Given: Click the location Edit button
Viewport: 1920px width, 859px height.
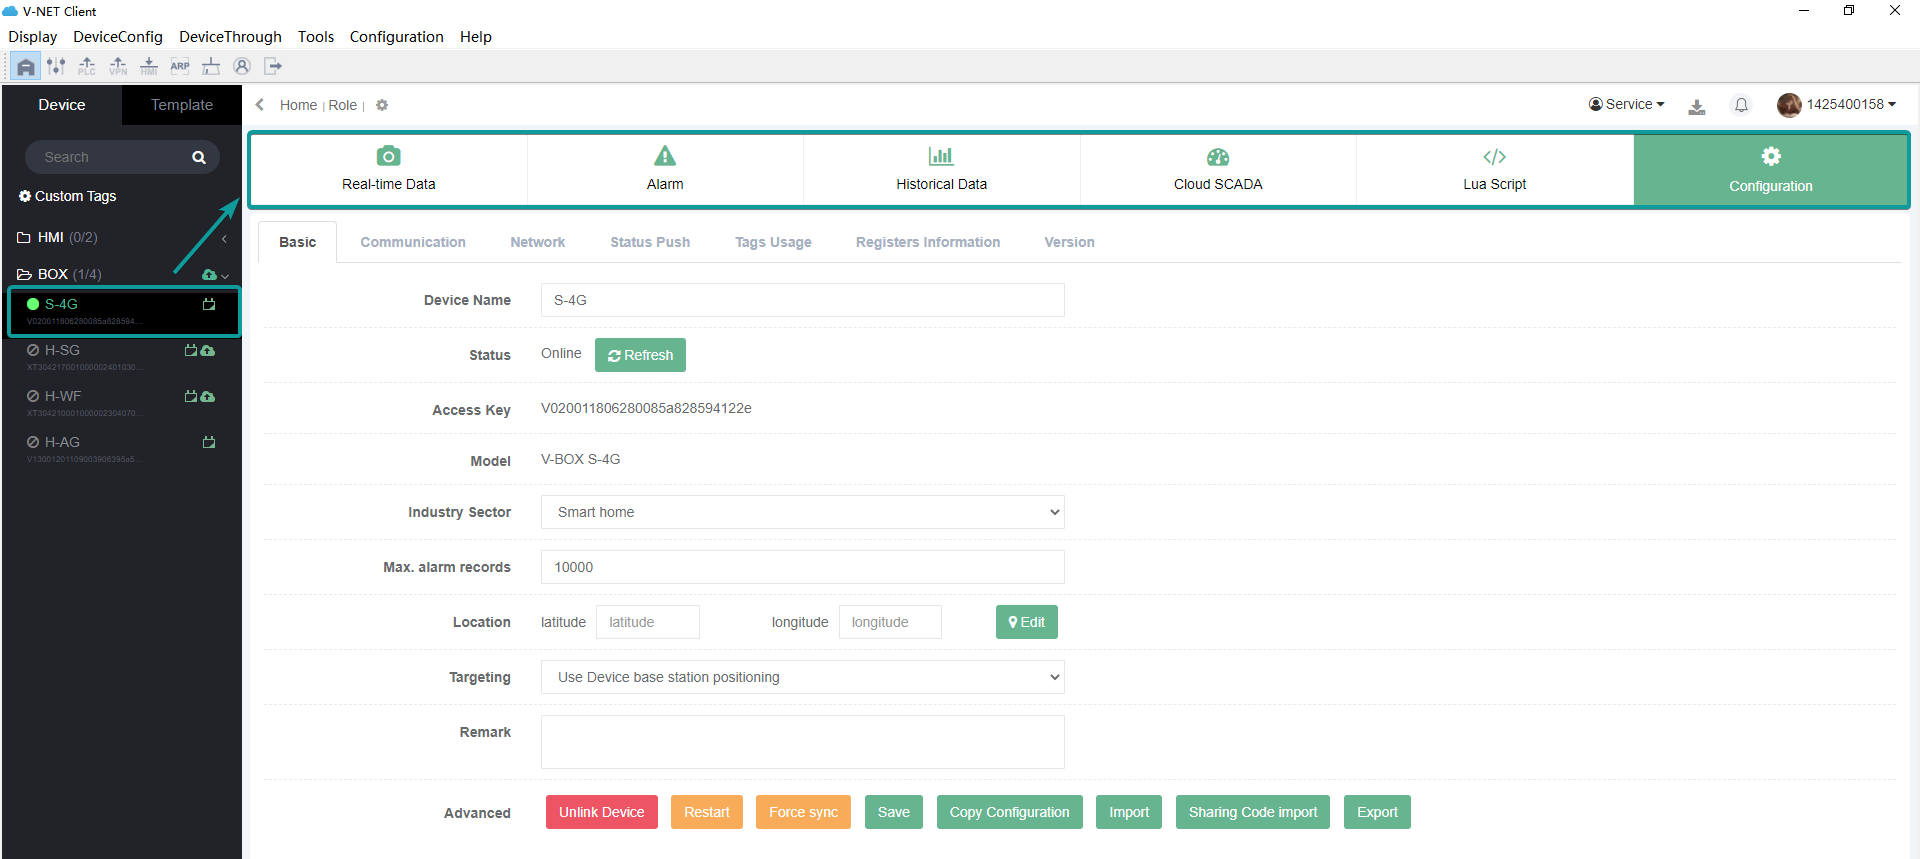Looking at the screenshot, I should click(1027, 622).
